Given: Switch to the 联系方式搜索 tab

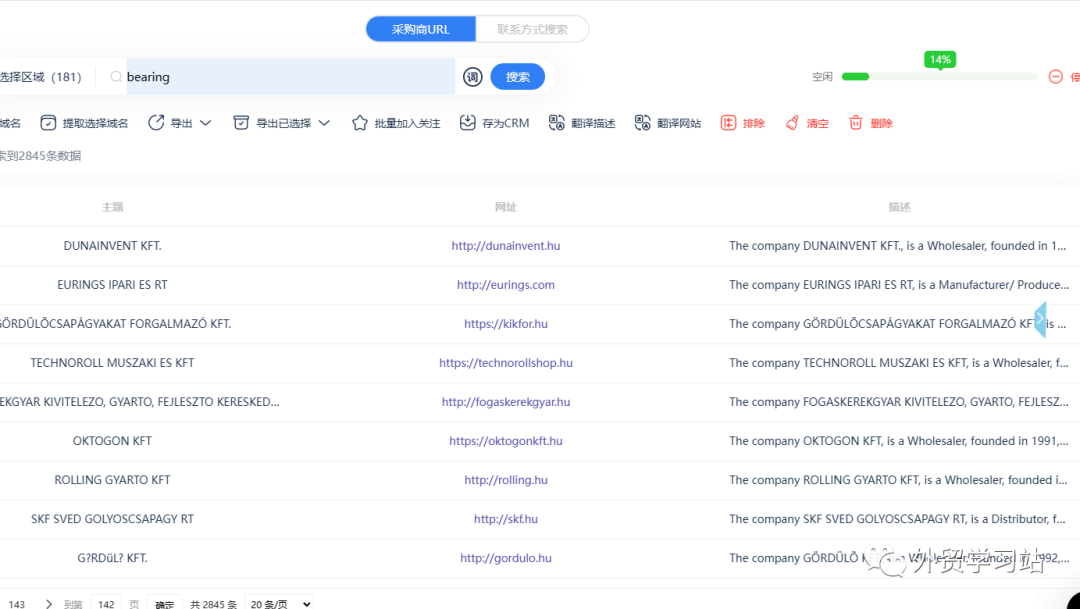Looking at the screenshot, I should pyautogui.click(x=532, y=30).
